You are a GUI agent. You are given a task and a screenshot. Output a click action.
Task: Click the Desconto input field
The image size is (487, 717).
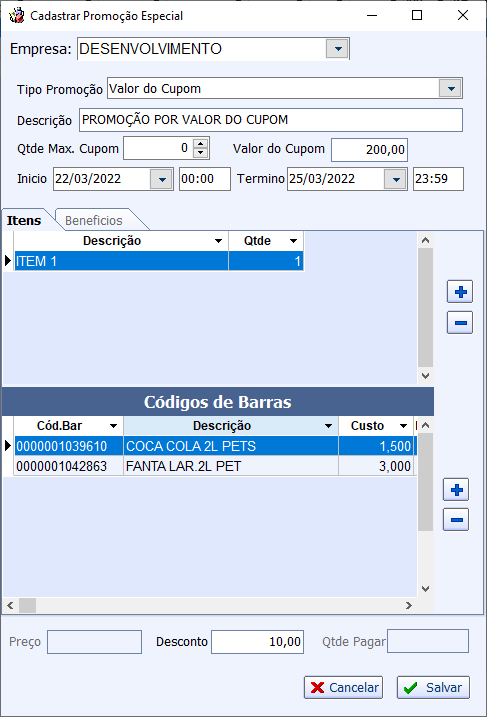point(257,642)
